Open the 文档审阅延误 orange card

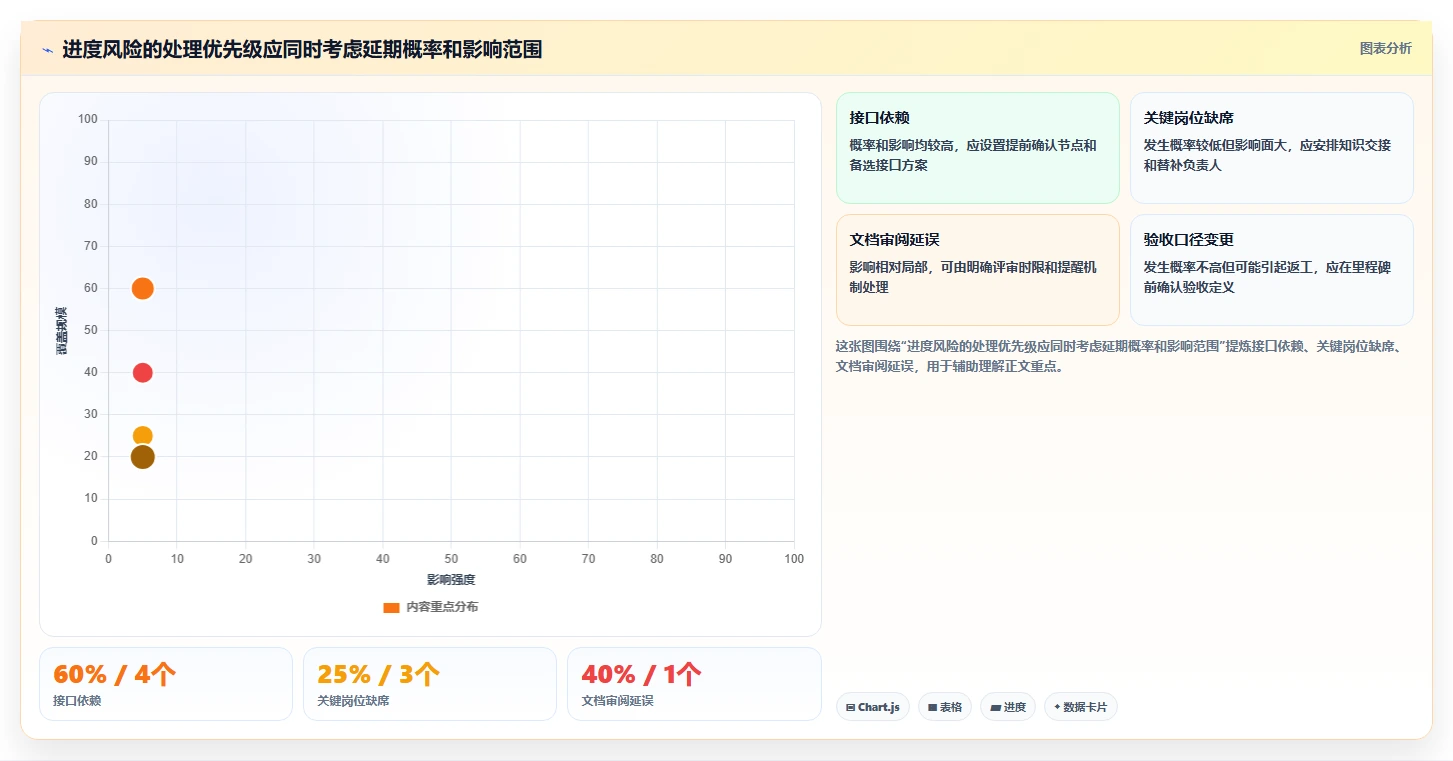pos(977,270)
